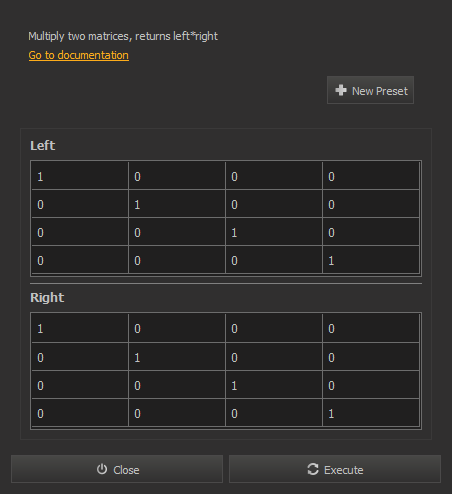Select Left matrix last row first cell
Screen dimensions: 452x494
(x=80, y=260)
